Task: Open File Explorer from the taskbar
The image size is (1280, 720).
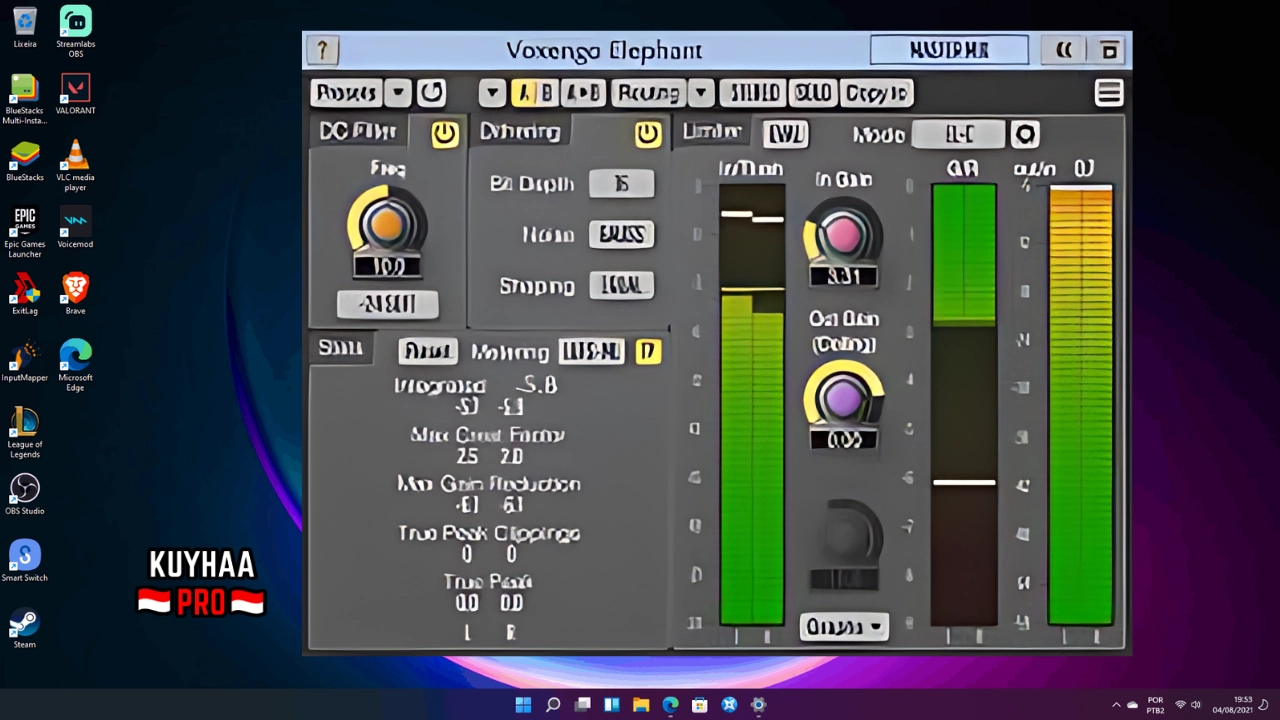Action: (x=641, y=705)
